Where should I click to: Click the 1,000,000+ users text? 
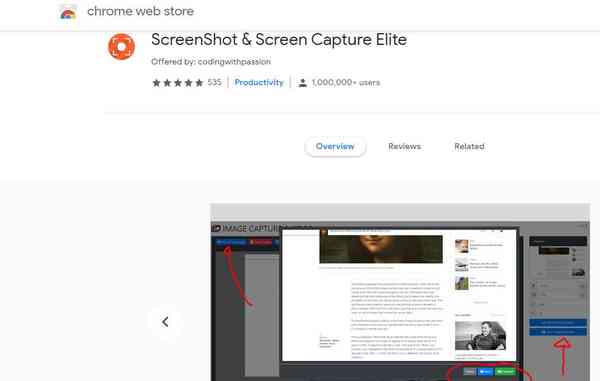click(x=346, y=83)
